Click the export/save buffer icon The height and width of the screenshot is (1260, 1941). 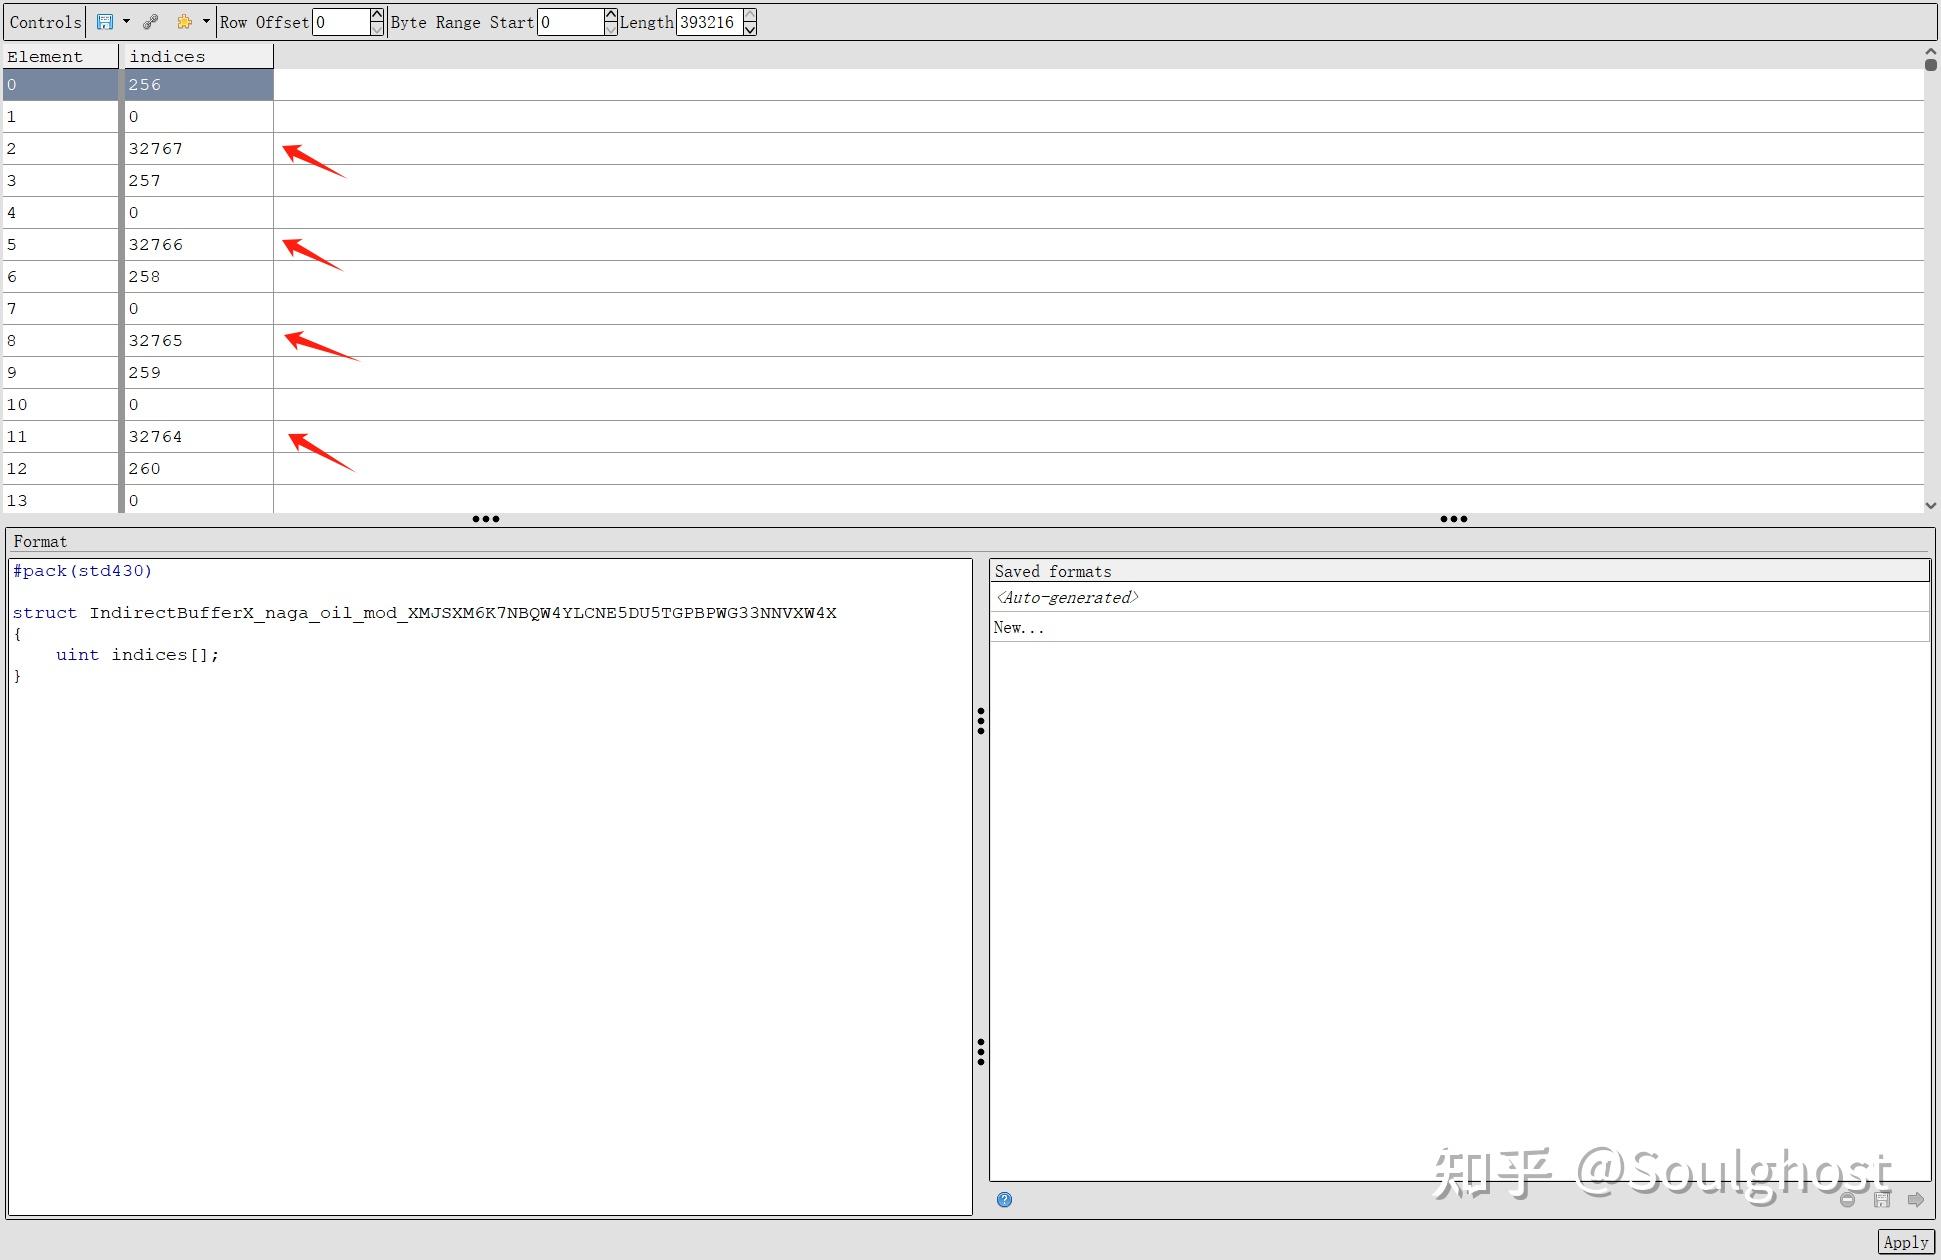tap(105, 22)
